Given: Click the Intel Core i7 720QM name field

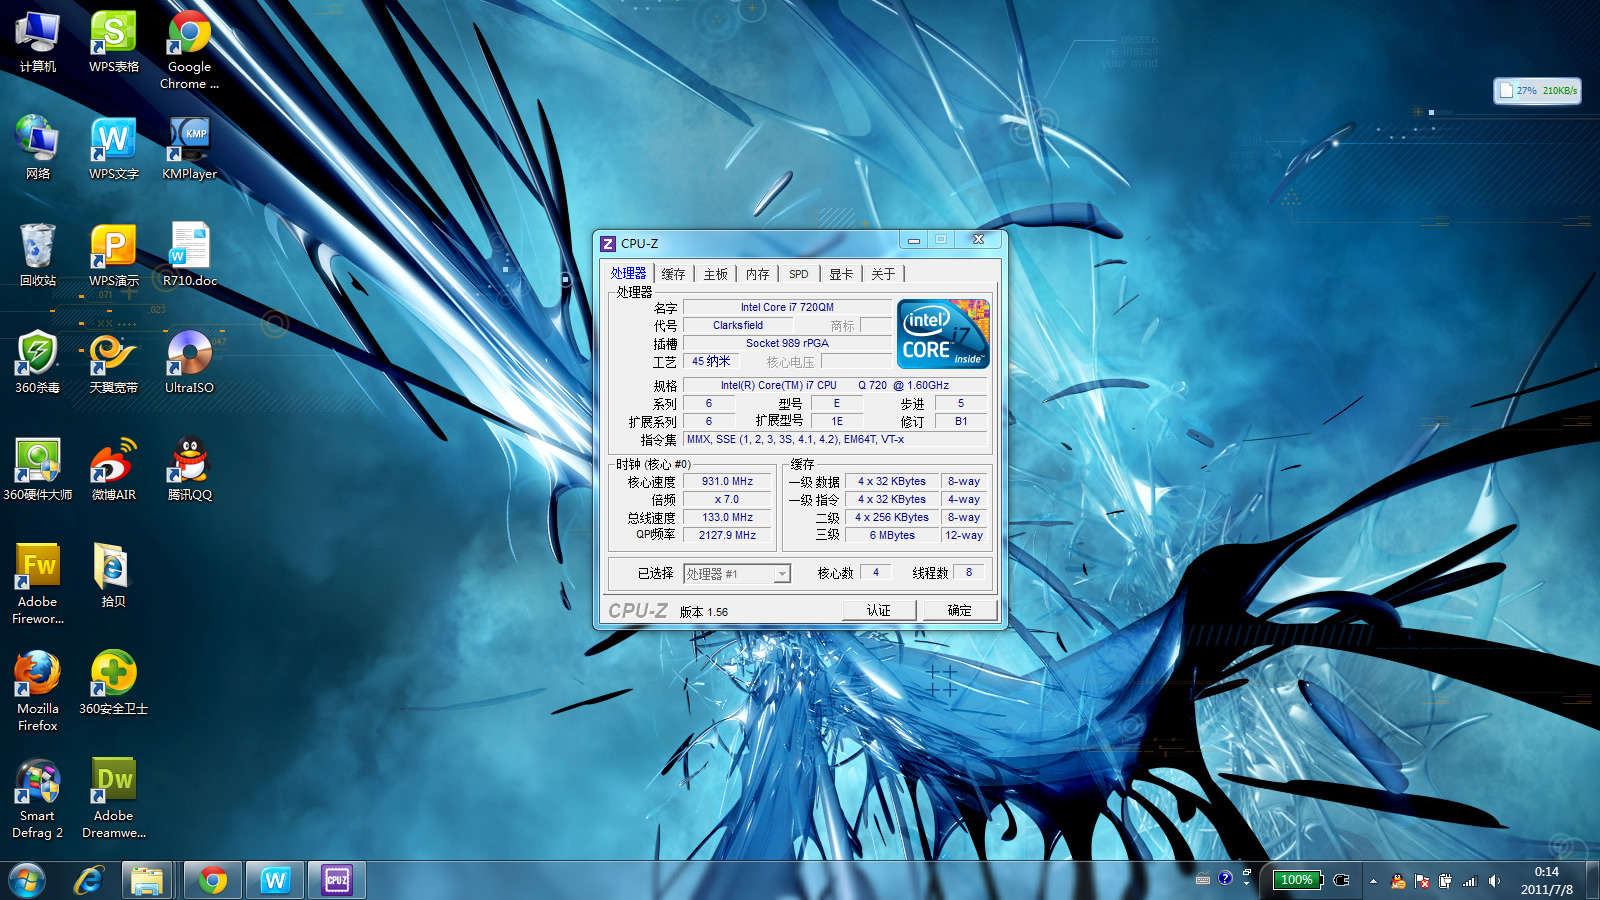Looking at the screenshot, I should coord(787,307).
